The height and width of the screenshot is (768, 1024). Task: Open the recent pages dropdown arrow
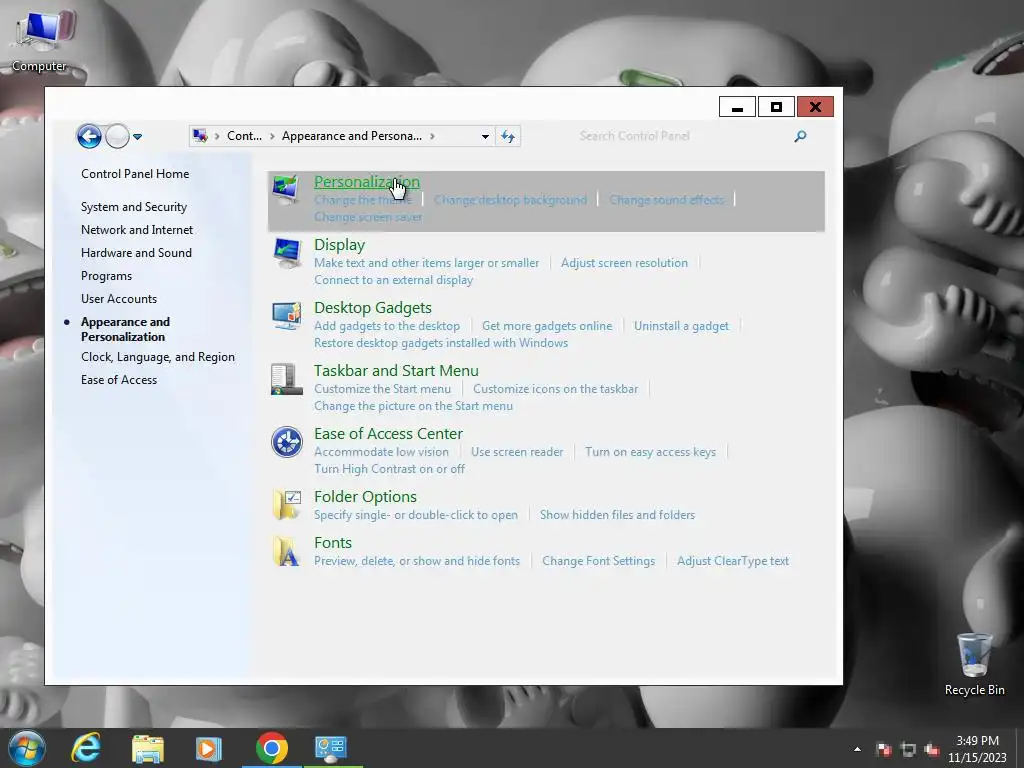click(x=137, y=136)
